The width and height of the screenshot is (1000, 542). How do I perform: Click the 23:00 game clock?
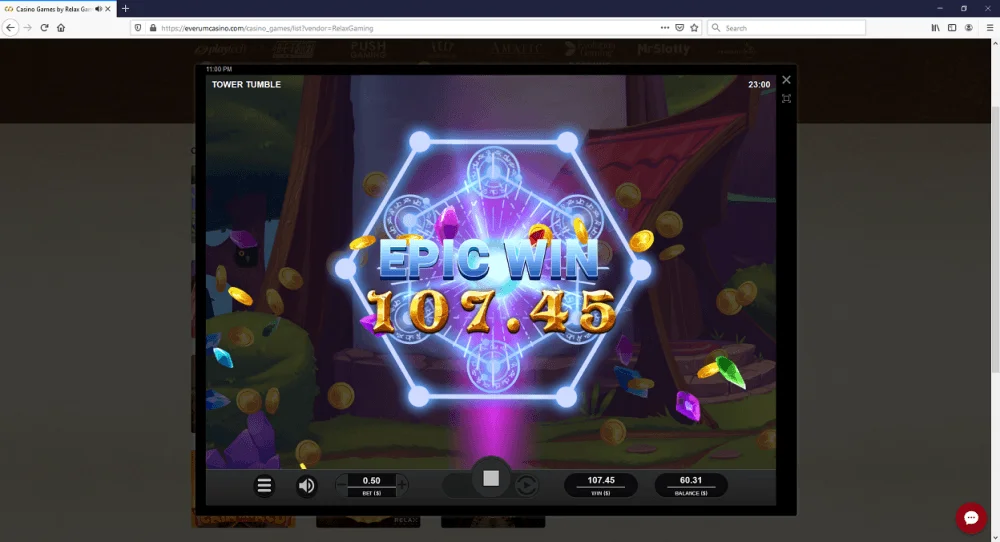(x=759, y=84)
